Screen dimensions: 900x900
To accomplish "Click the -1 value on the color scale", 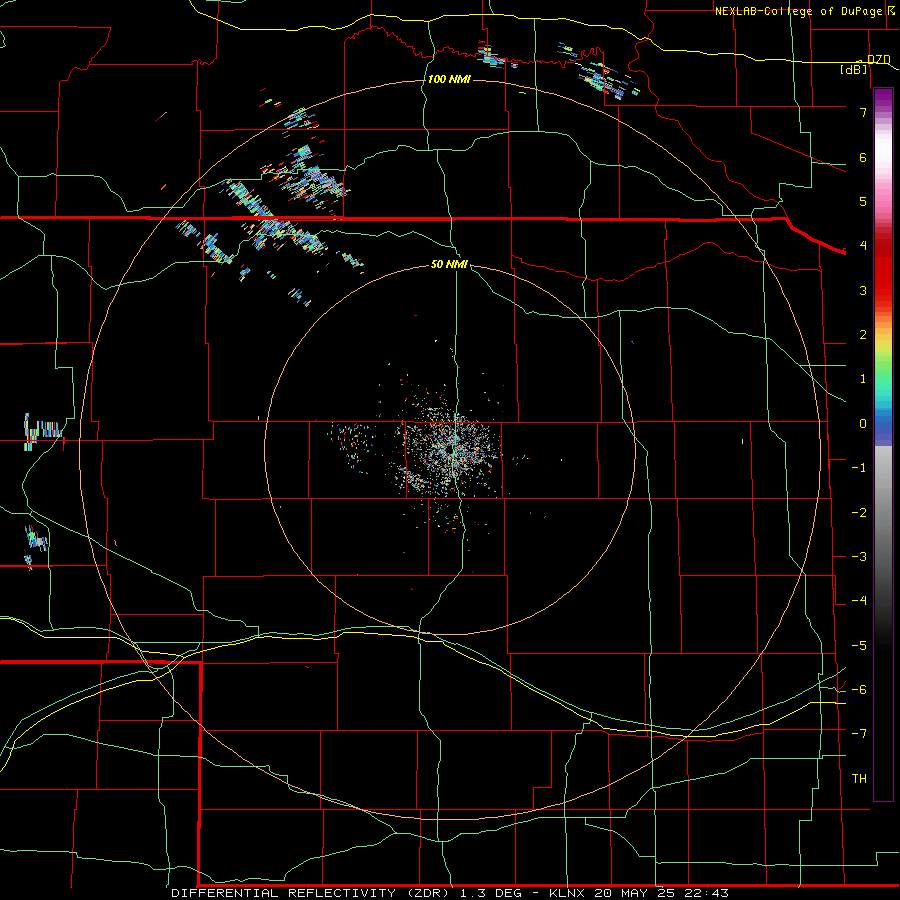I will 859,468.
